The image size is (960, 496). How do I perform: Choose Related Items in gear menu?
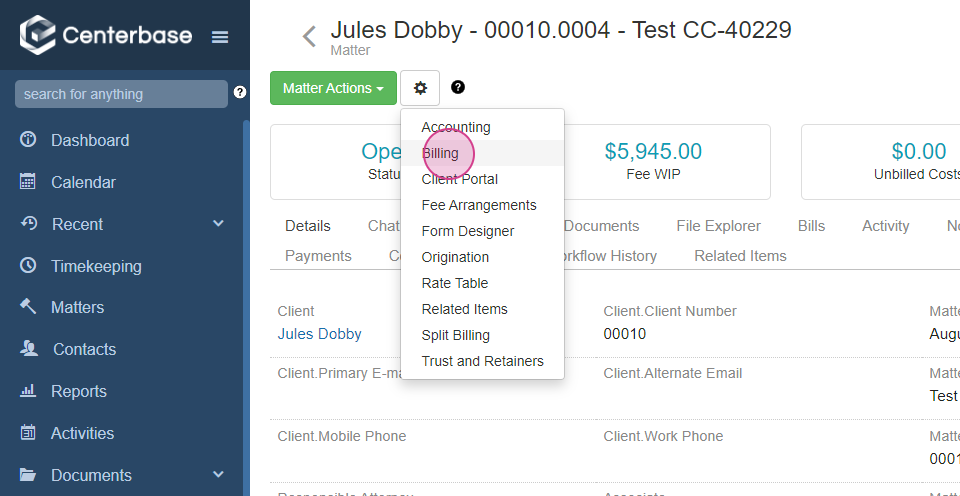[482, 309]
